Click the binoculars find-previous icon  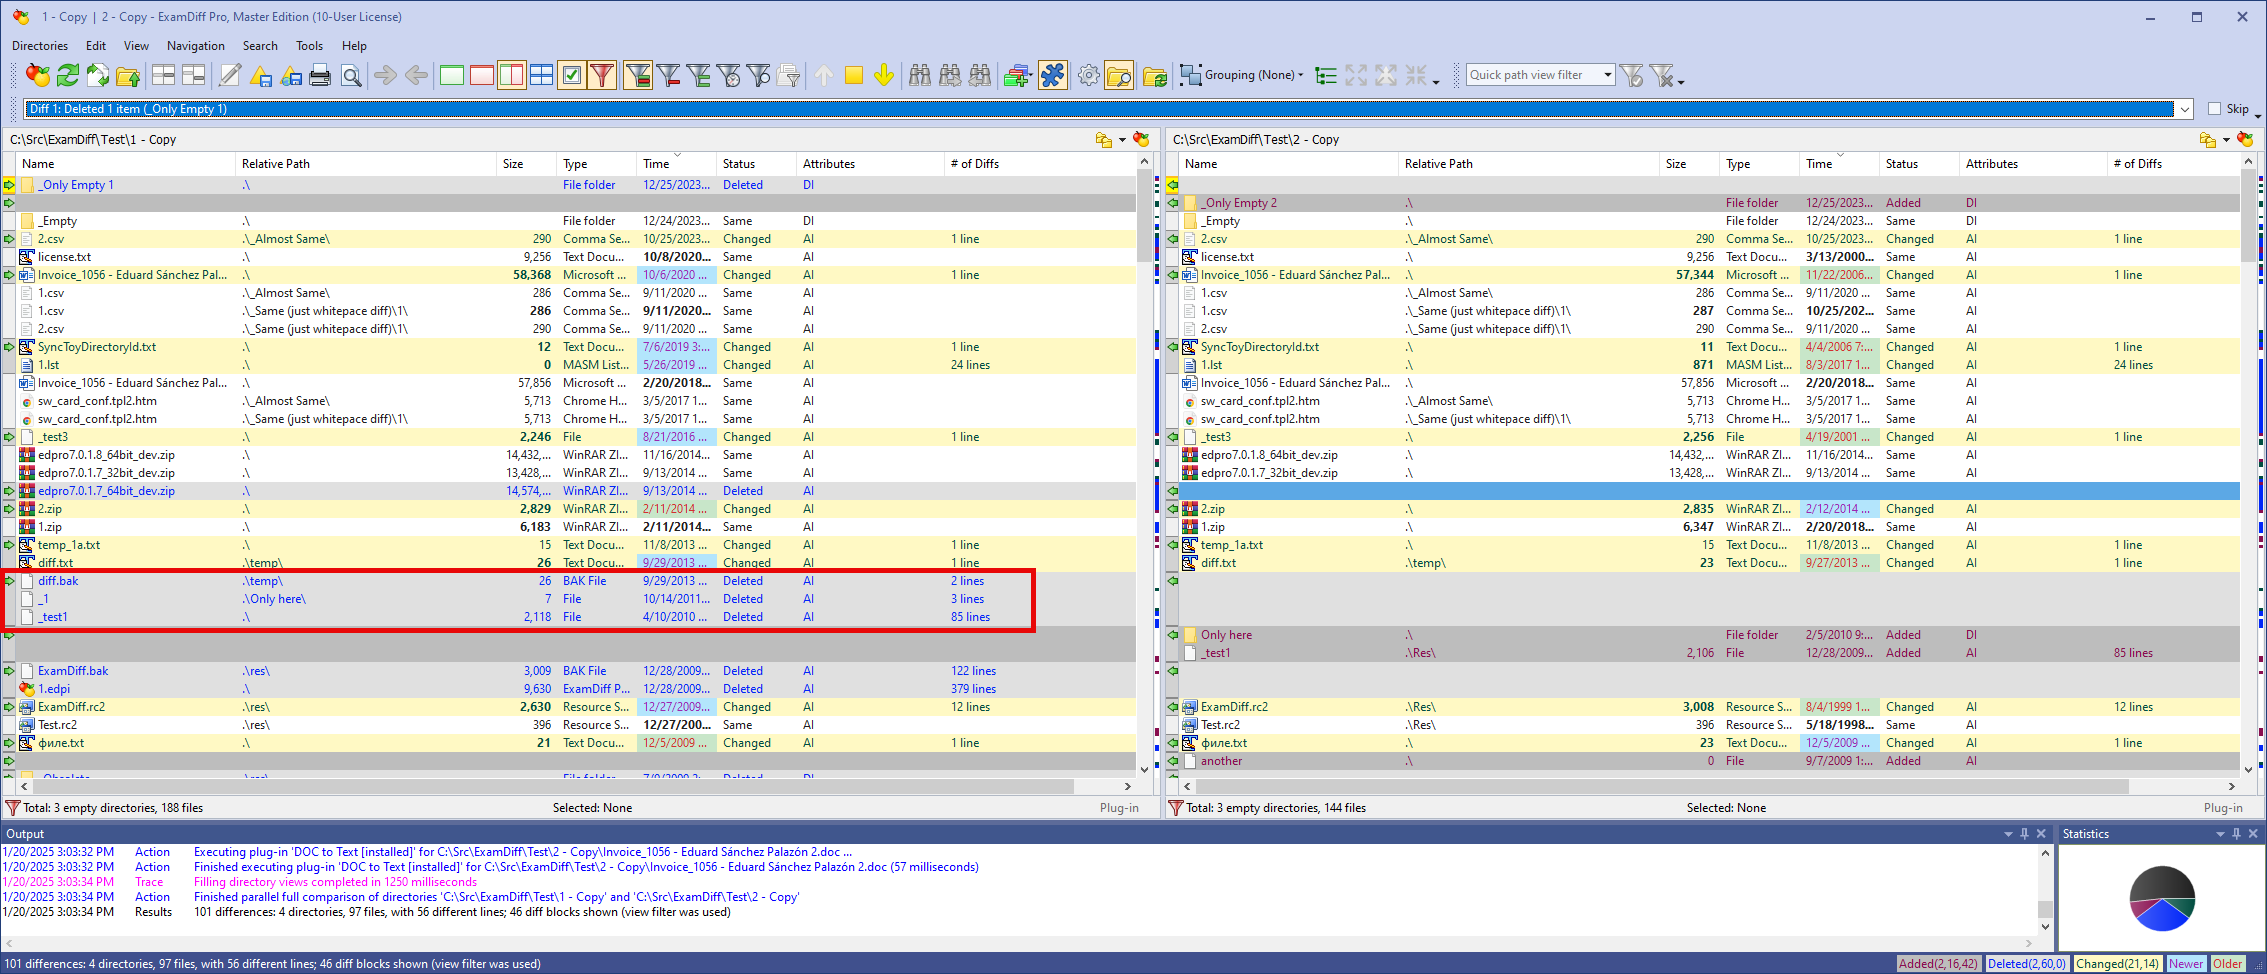coord(980,75)
